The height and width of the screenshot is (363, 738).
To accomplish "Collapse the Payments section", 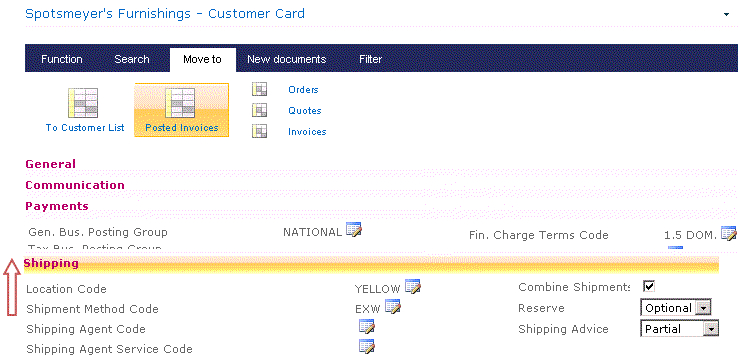I will tap(57, 206).
